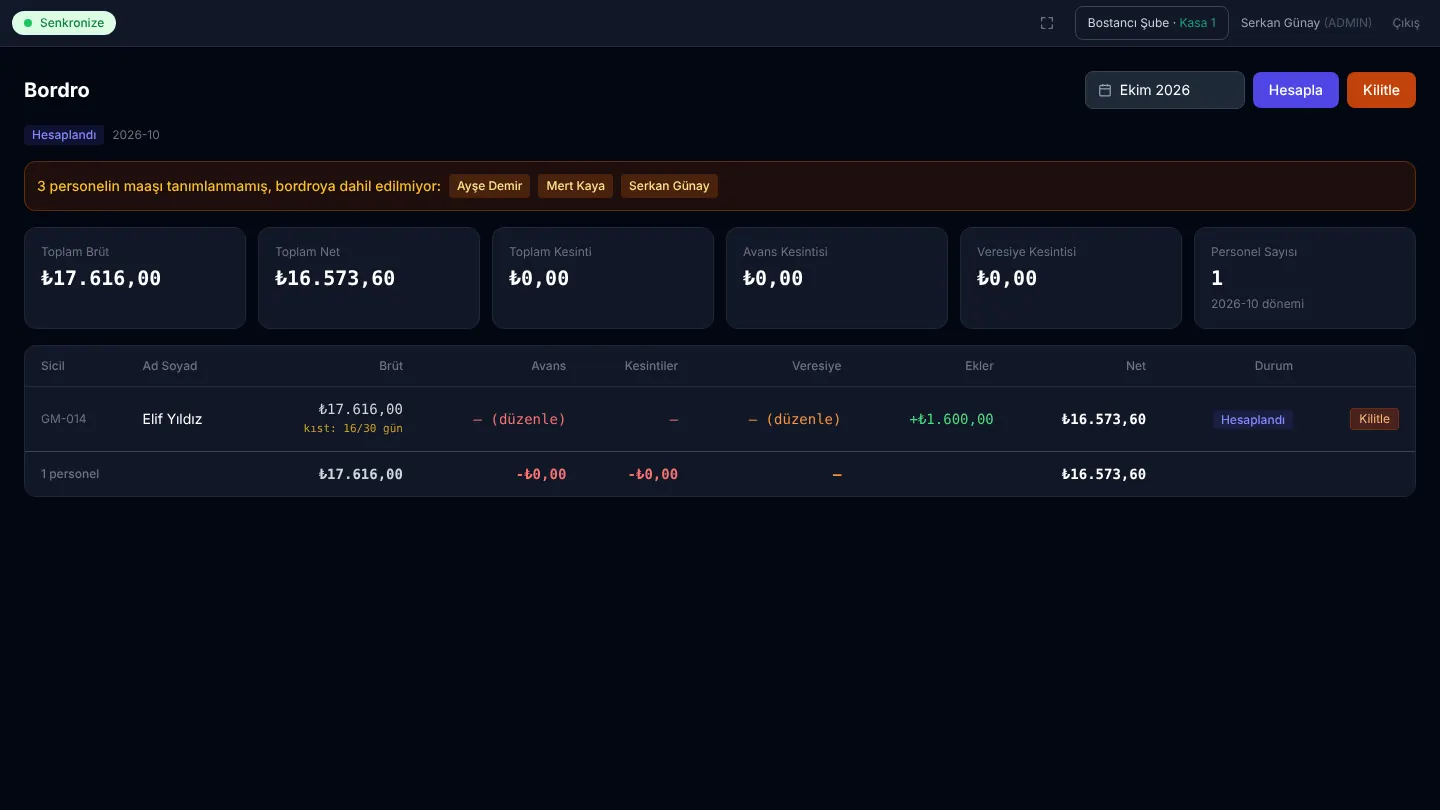The image size is (1440, 810).
Task: Click the Hesaplandı badge under the Bordro title
Action: (x=64, y=135)
